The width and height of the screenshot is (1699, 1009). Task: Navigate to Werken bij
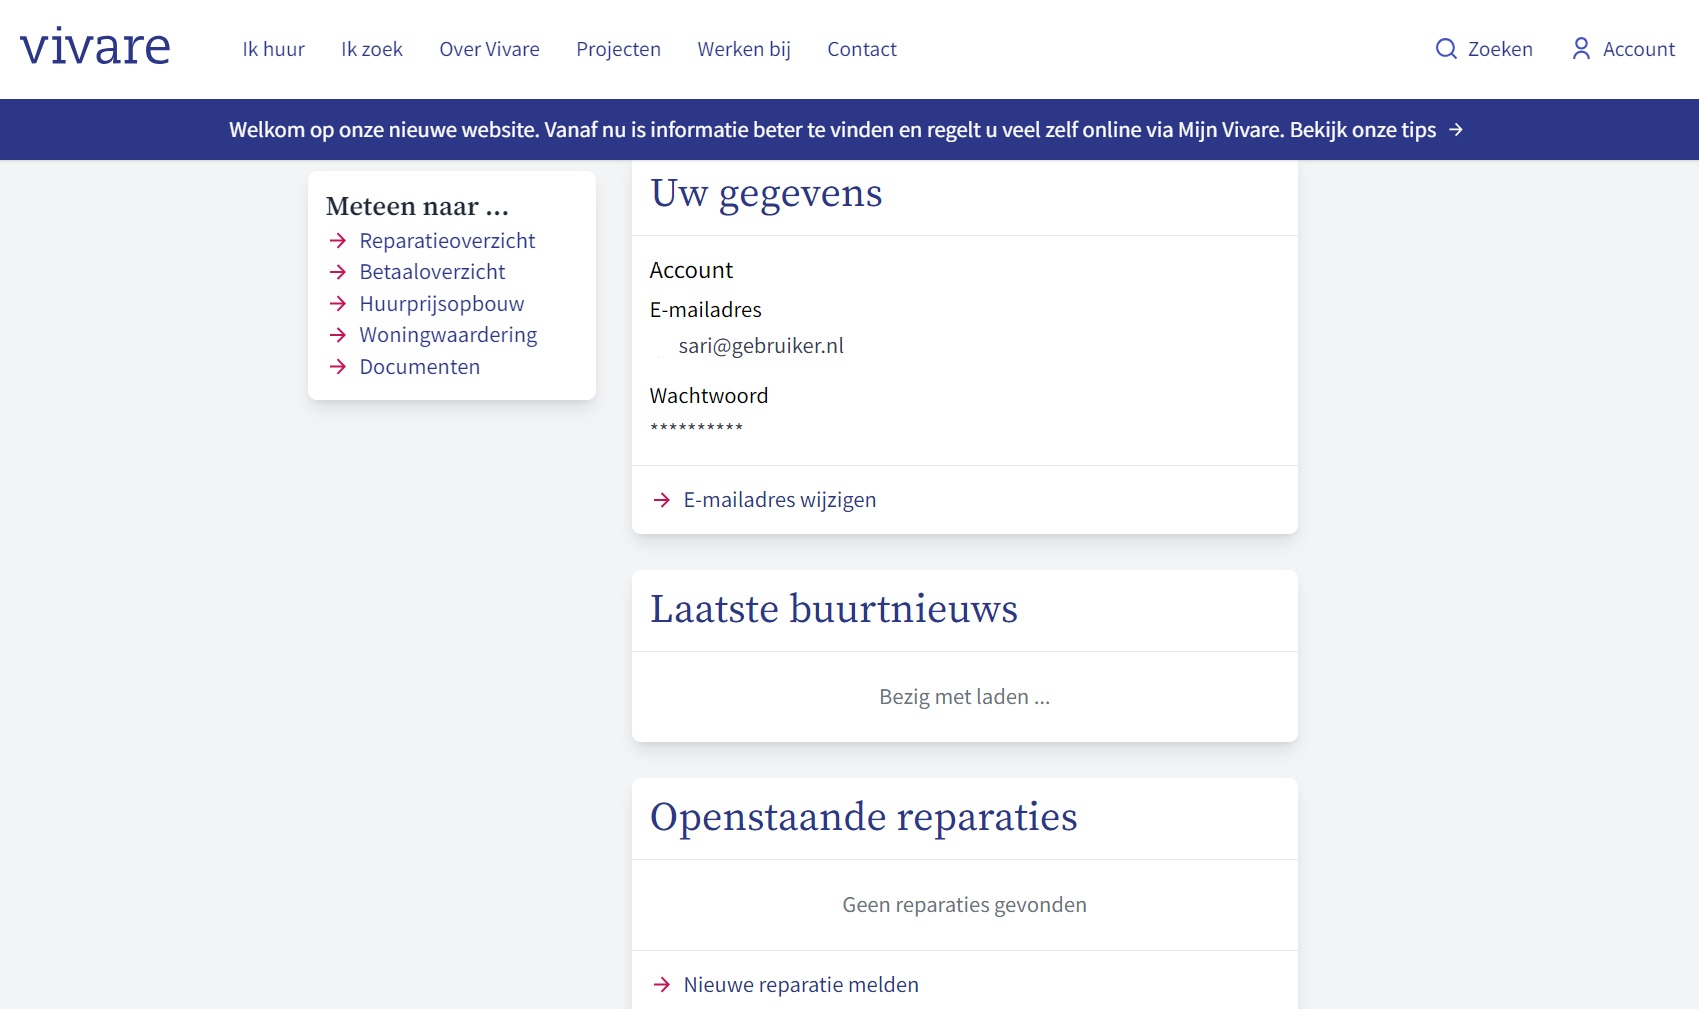coord(743,49)
